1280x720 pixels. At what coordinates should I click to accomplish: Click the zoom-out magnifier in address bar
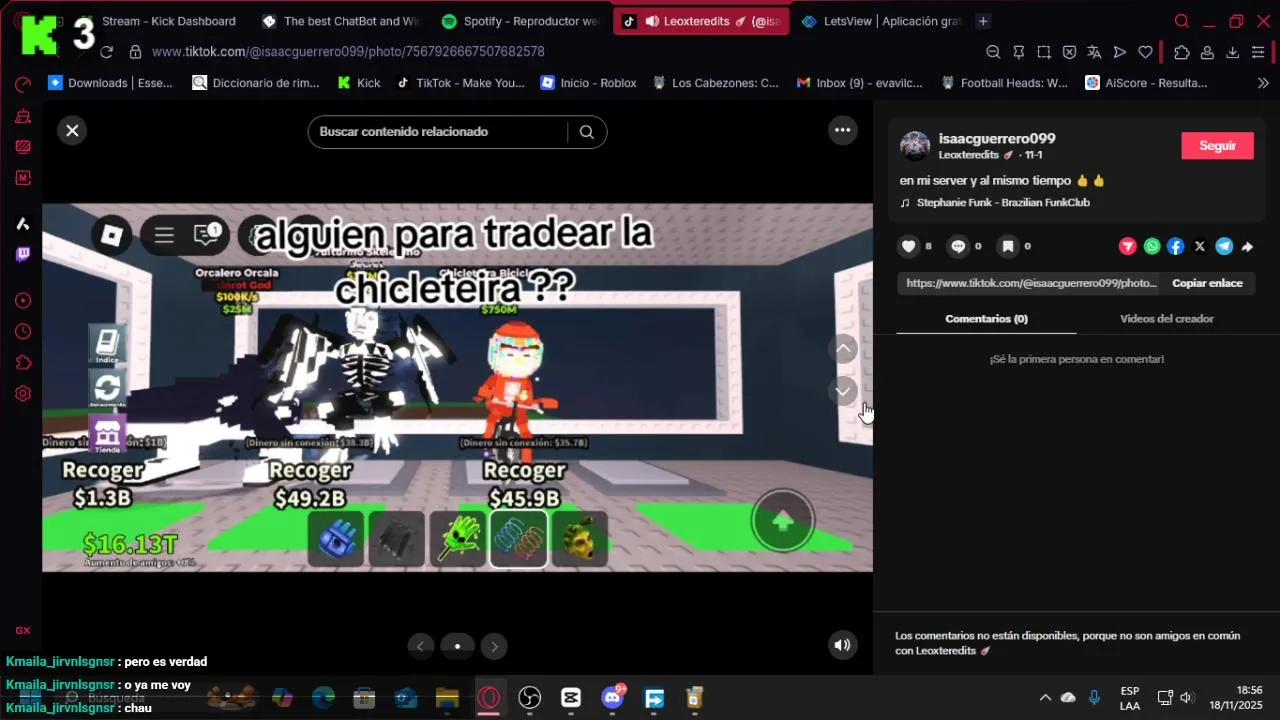[x=993, y=52]
